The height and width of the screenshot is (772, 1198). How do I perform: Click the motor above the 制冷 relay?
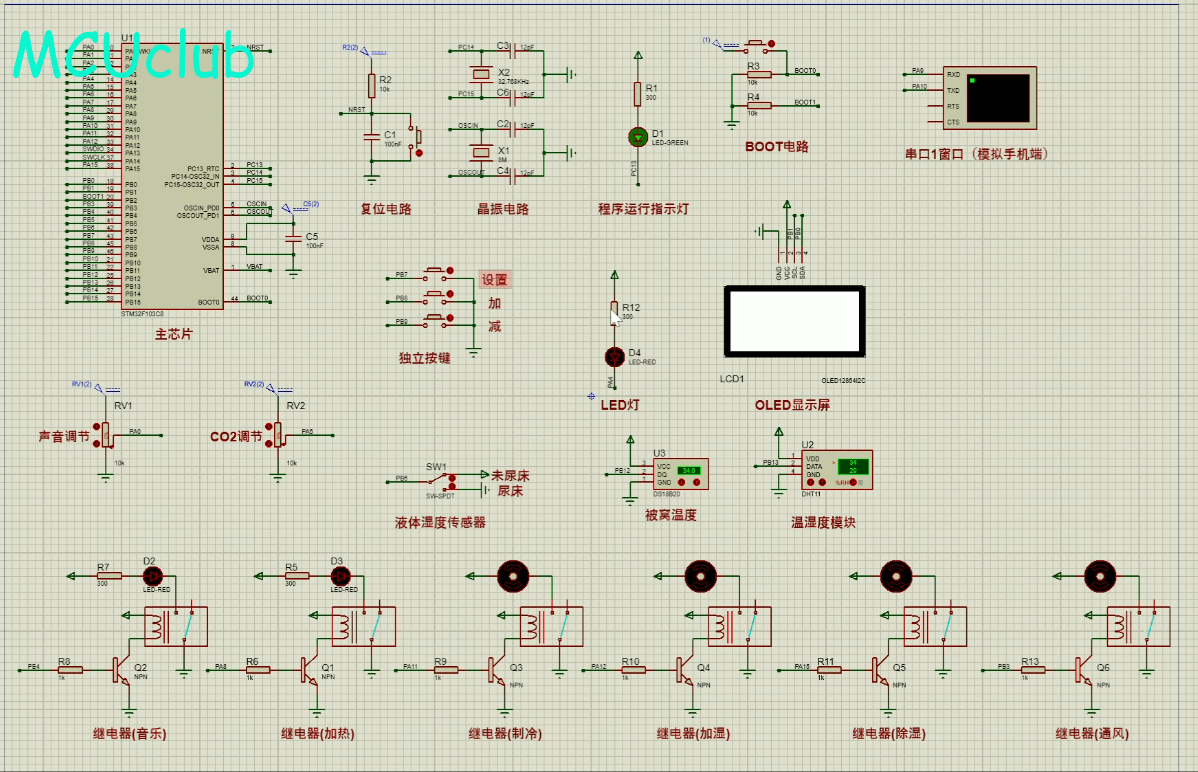513,575
